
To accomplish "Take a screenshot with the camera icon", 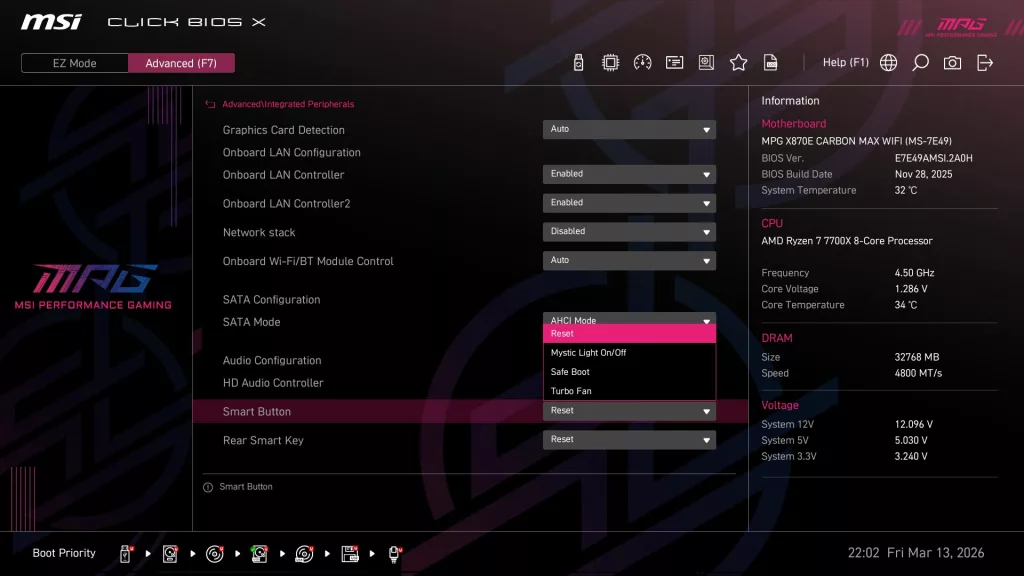I will point(952,62).
